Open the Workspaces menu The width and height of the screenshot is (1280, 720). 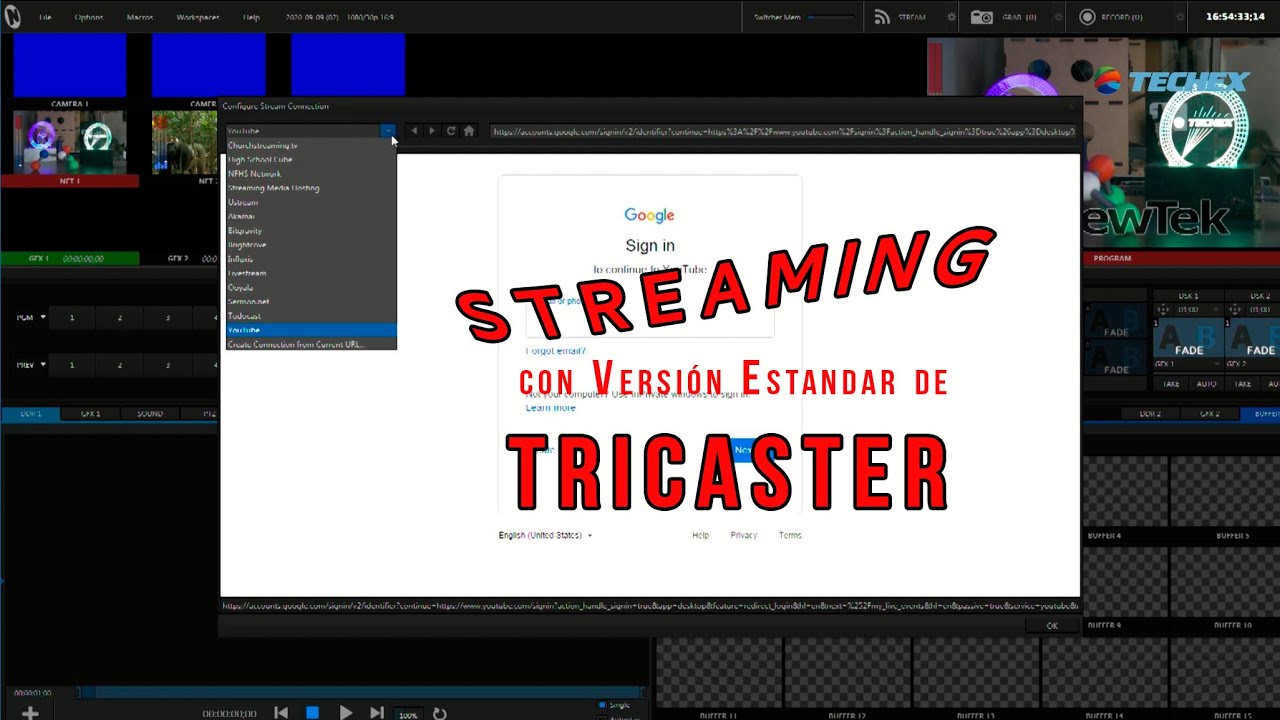coord(197,17)
